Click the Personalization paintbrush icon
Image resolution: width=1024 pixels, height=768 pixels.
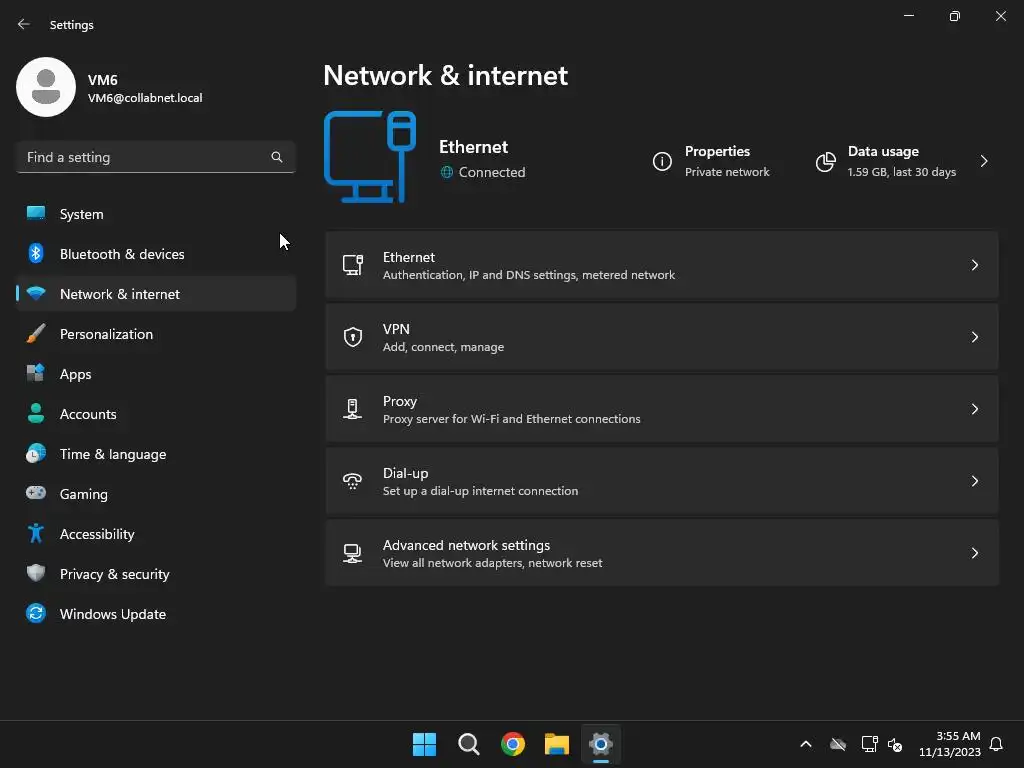pyautogui.click(x=36, y=334)
